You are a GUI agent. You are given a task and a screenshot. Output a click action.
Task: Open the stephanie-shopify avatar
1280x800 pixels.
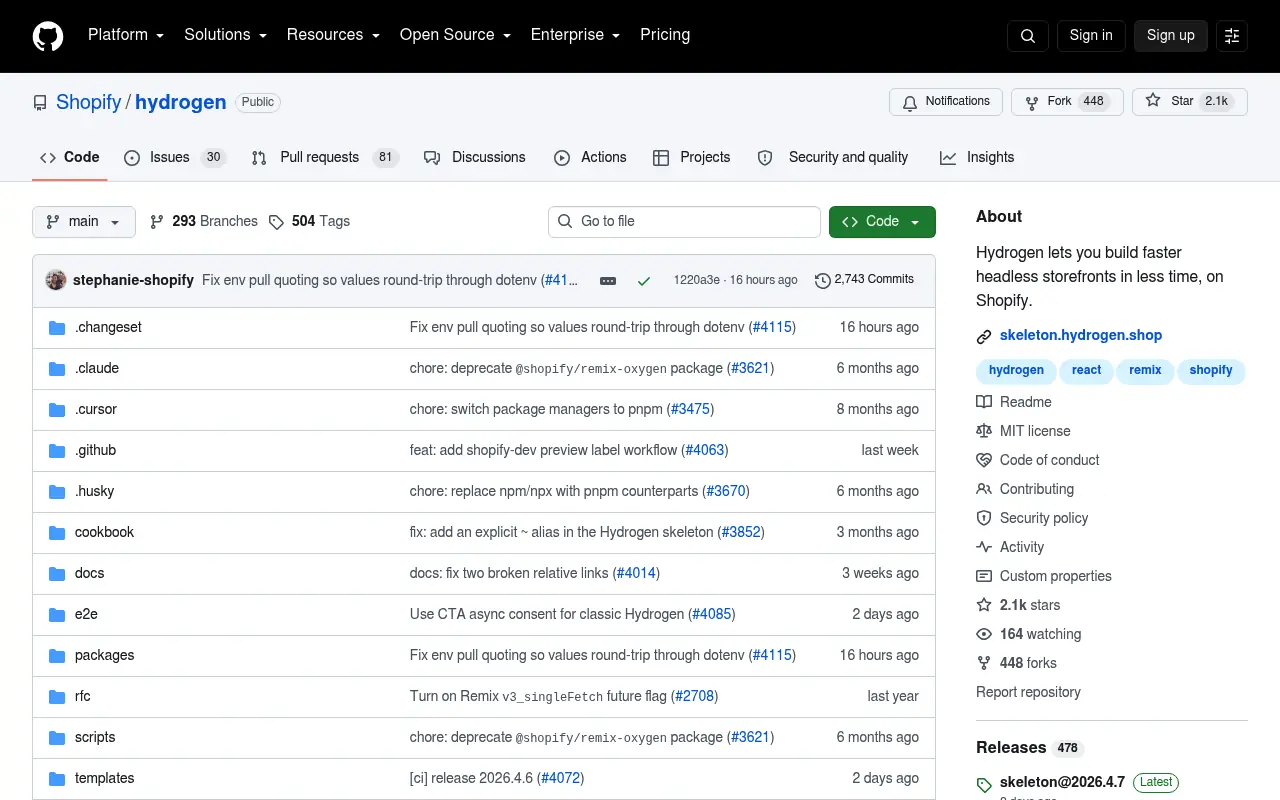[56, 280]
